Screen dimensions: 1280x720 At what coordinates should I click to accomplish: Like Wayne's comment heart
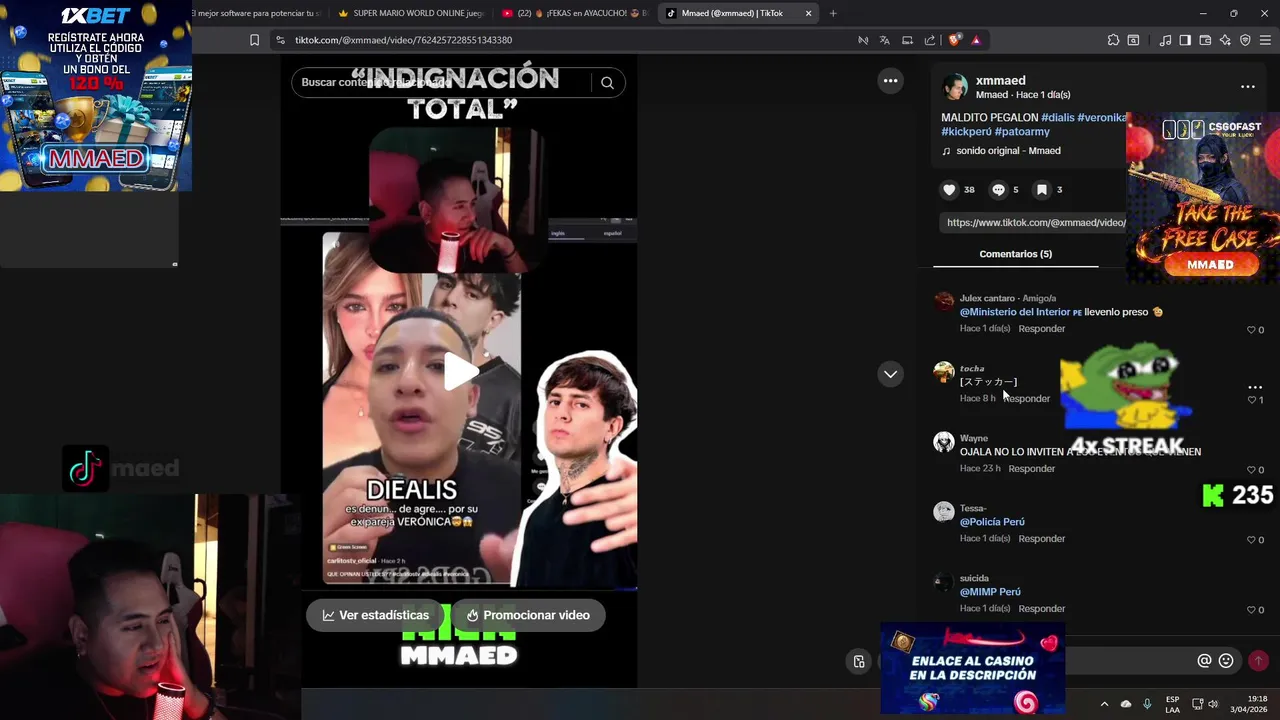pos(1251,470)
